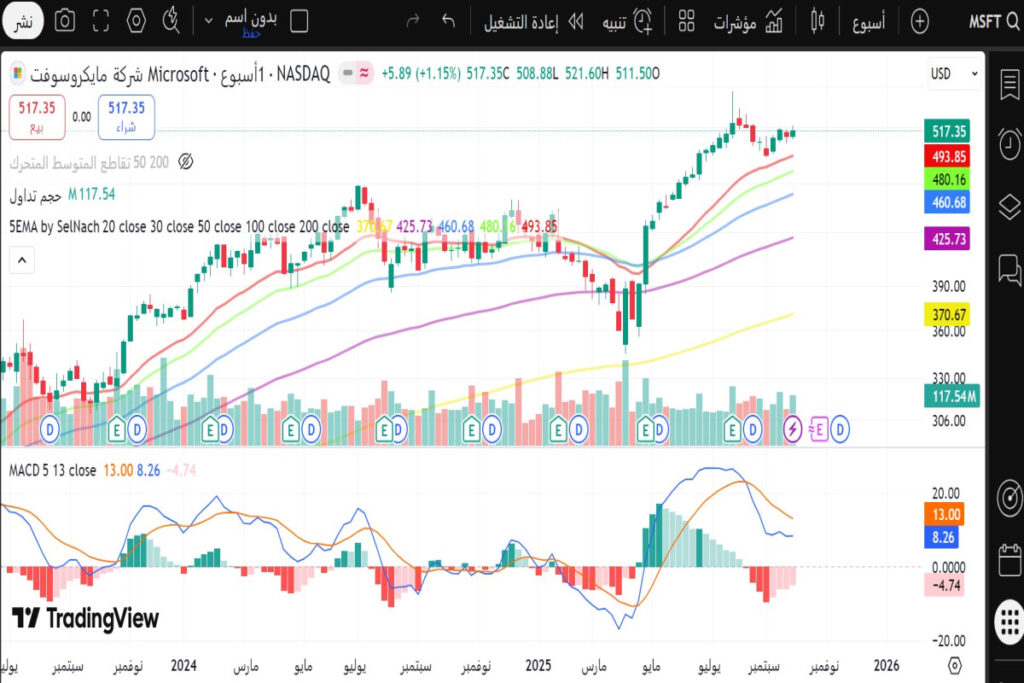Open the USD currency dropdown
This screenshot has height=683, width=1024.
point(952,74)
